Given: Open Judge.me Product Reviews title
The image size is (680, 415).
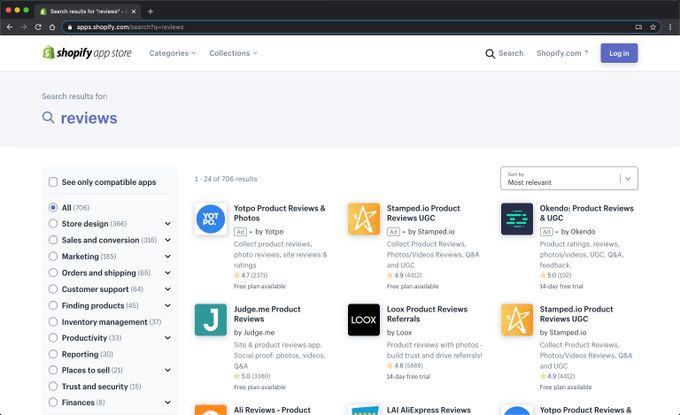Looking at the screenshot, I should pyautogui.click(x=267, y=314).
